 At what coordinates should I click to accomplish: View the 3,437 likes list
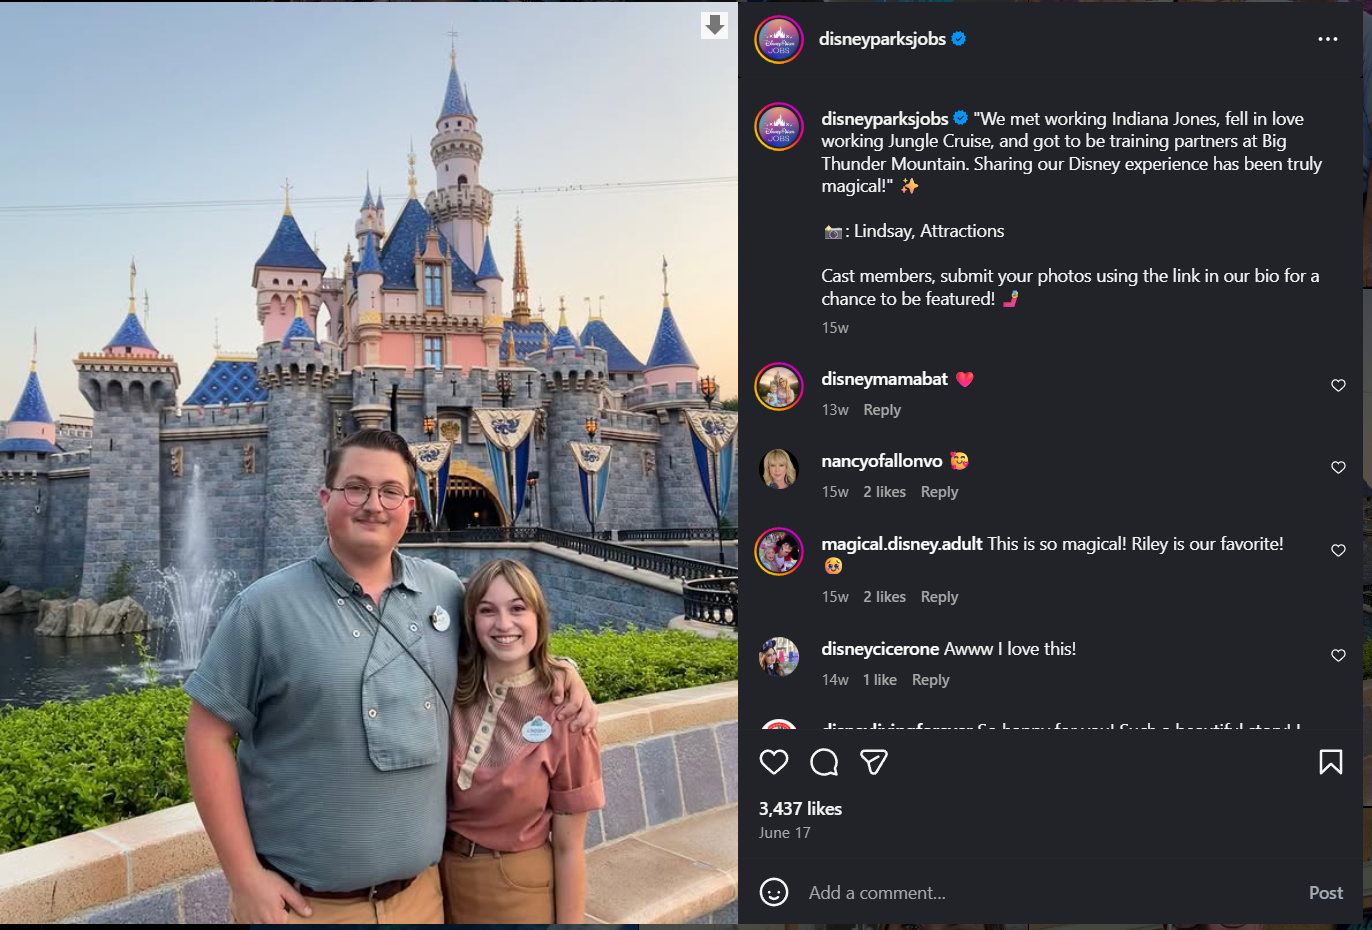800,809
